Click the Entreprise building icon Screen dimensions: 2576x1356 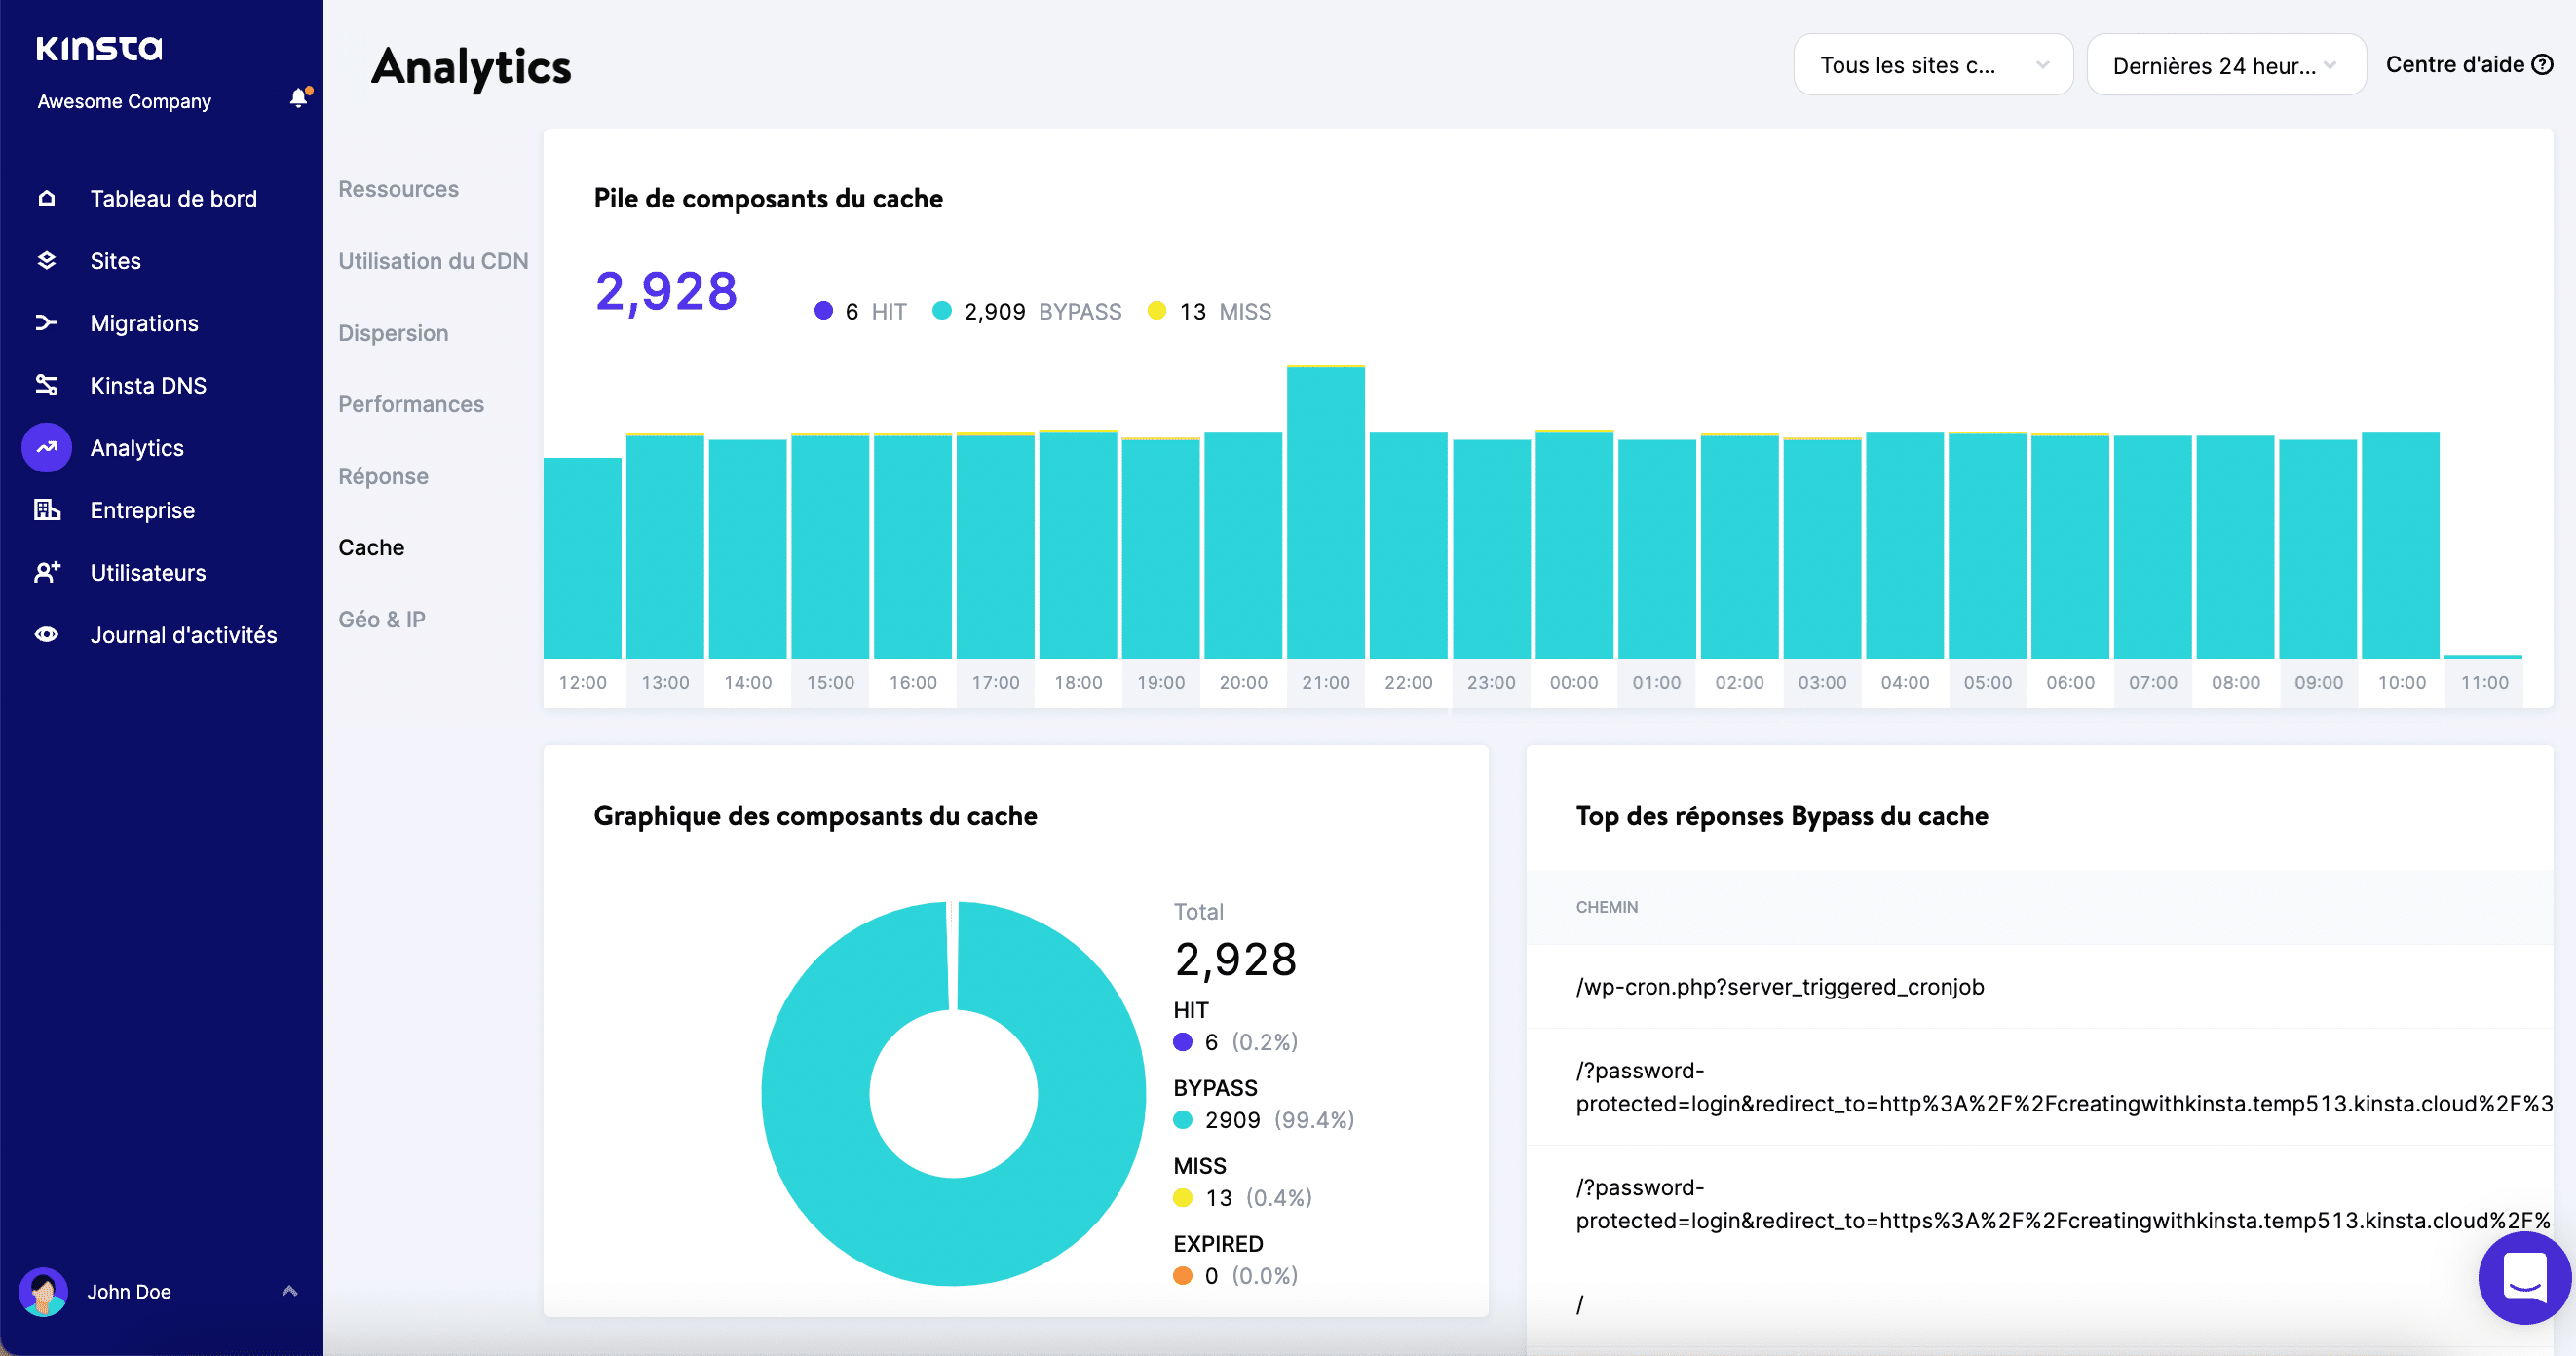coord(46,510)
